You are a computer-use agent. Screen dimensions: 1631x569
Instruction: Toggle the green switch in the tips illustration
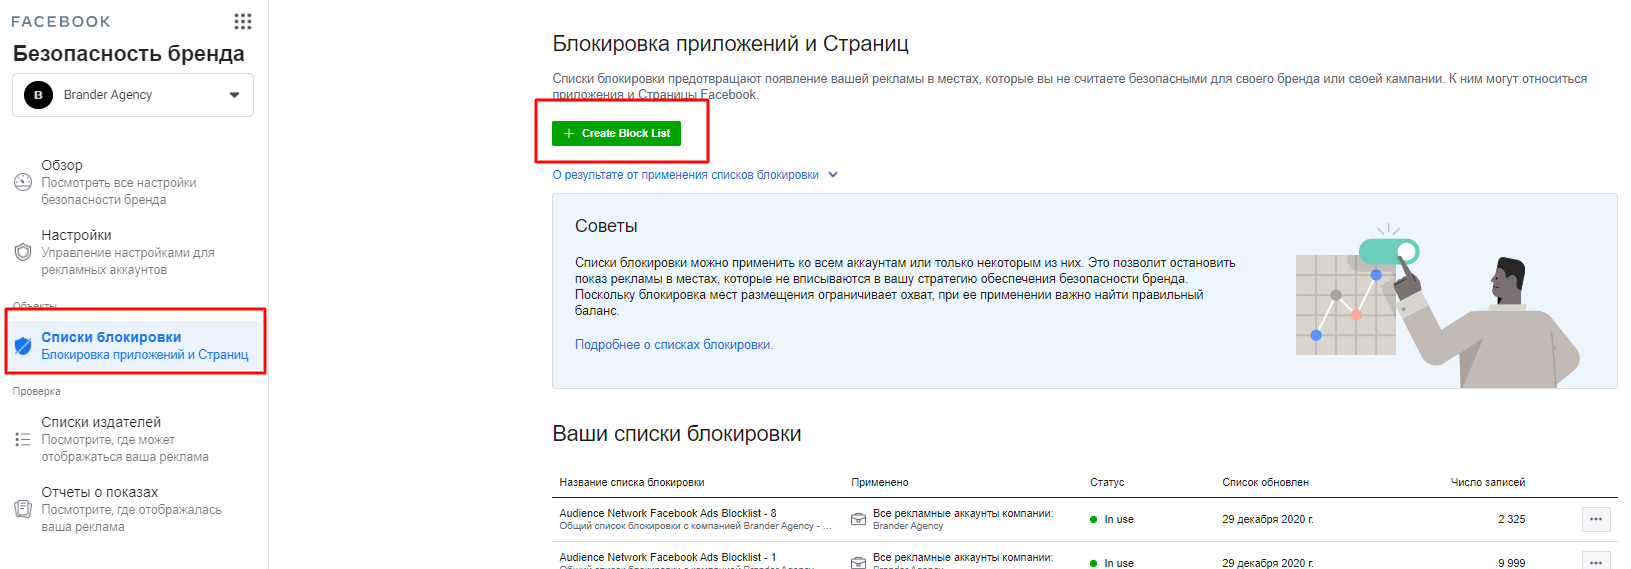(1389, 251)
